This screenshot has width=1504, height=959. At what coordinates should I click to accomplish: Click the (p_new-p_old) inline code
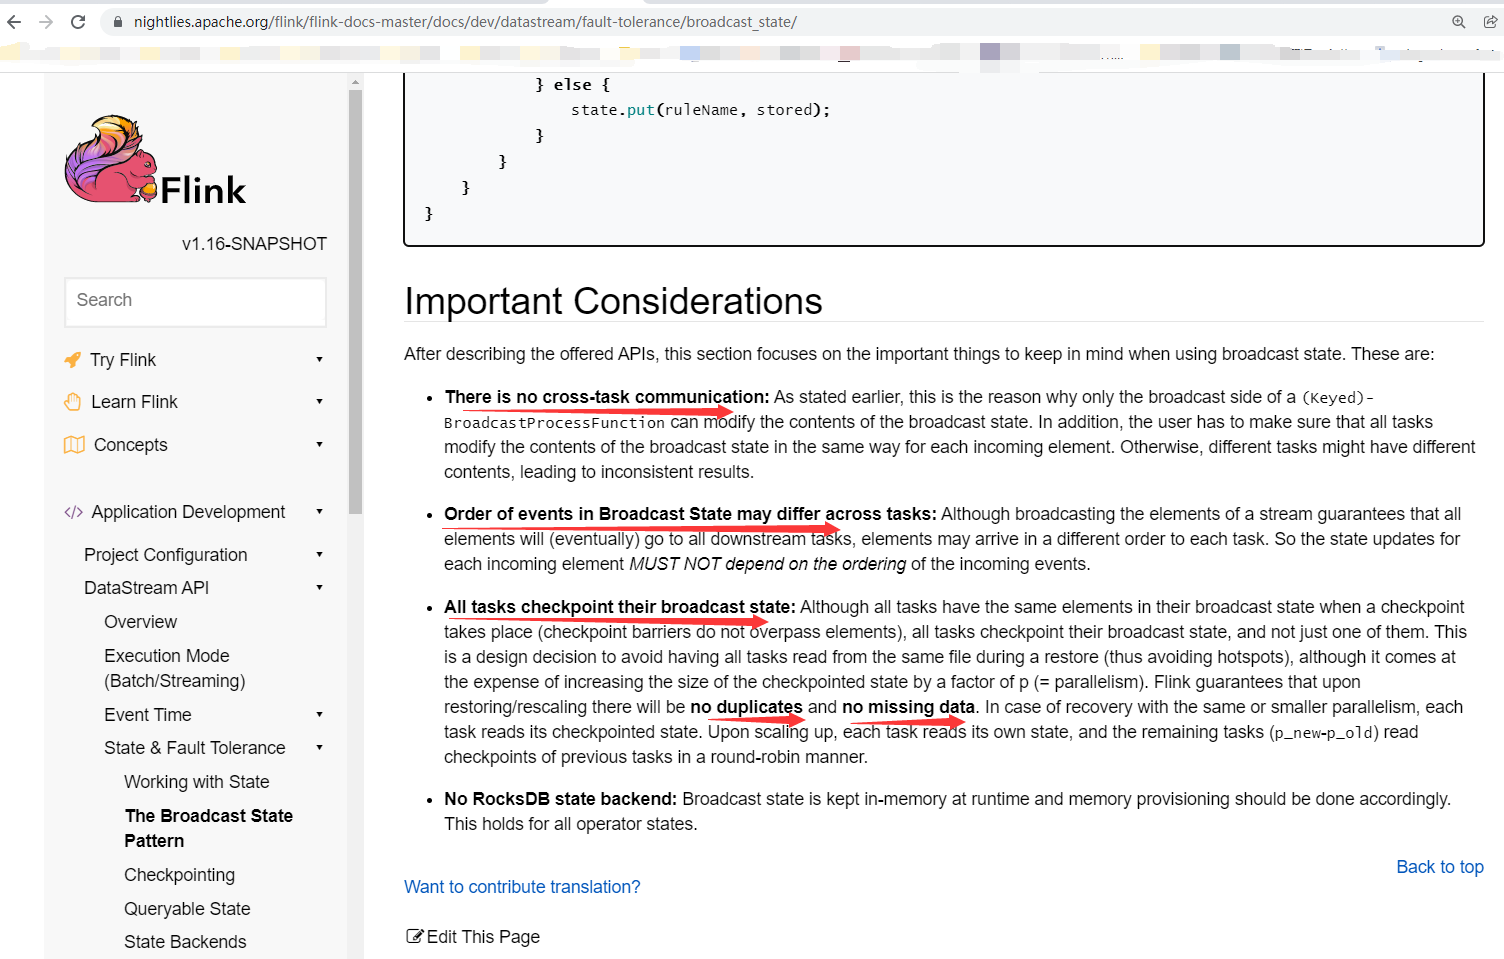(1324, 733)
